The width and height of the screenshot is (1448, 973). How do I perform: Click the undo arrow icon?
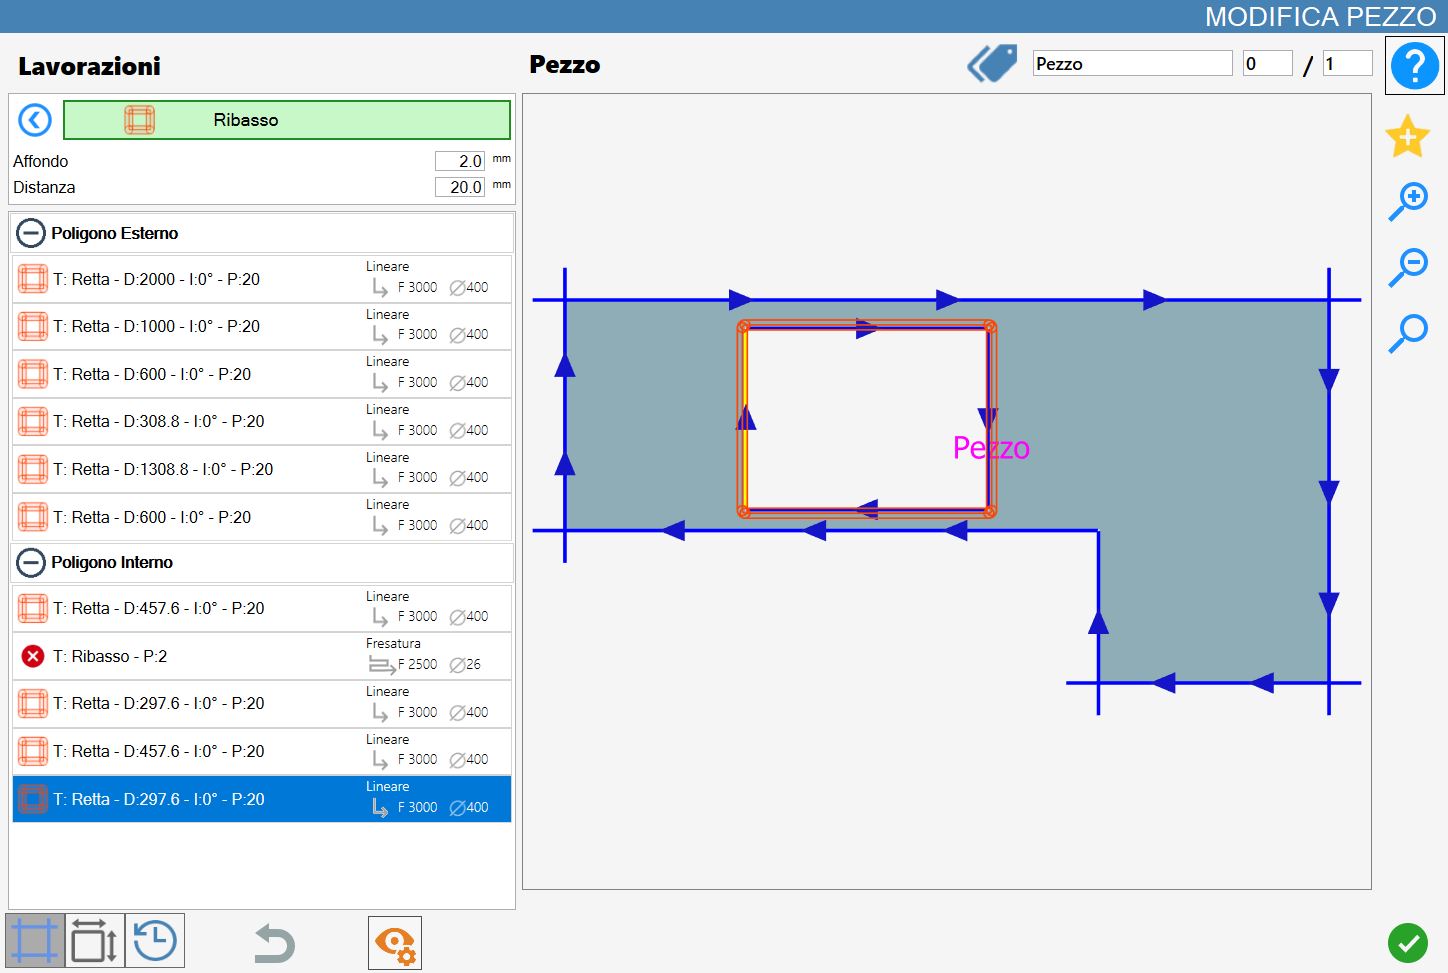coord(274,943)
